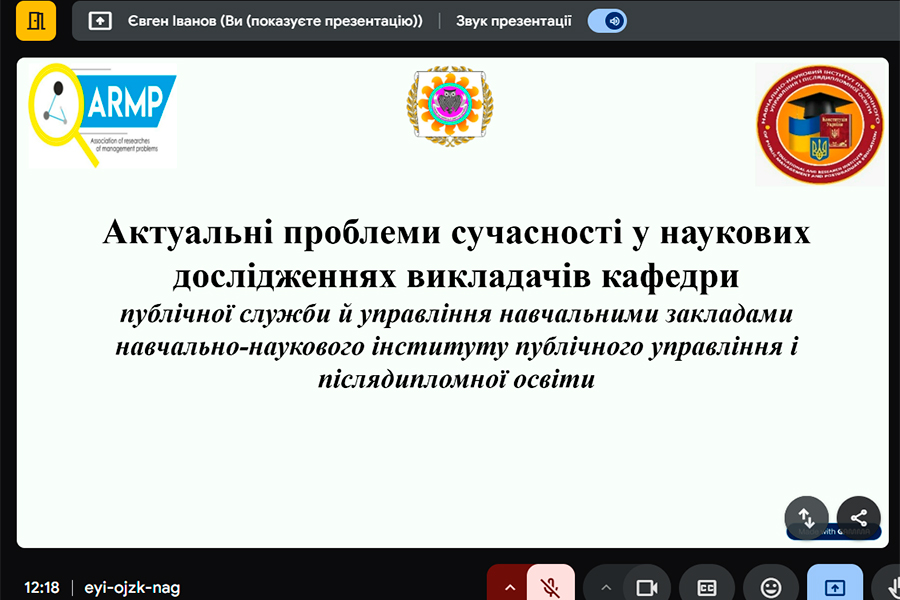Raise hand icon at bottom edge

891,587
